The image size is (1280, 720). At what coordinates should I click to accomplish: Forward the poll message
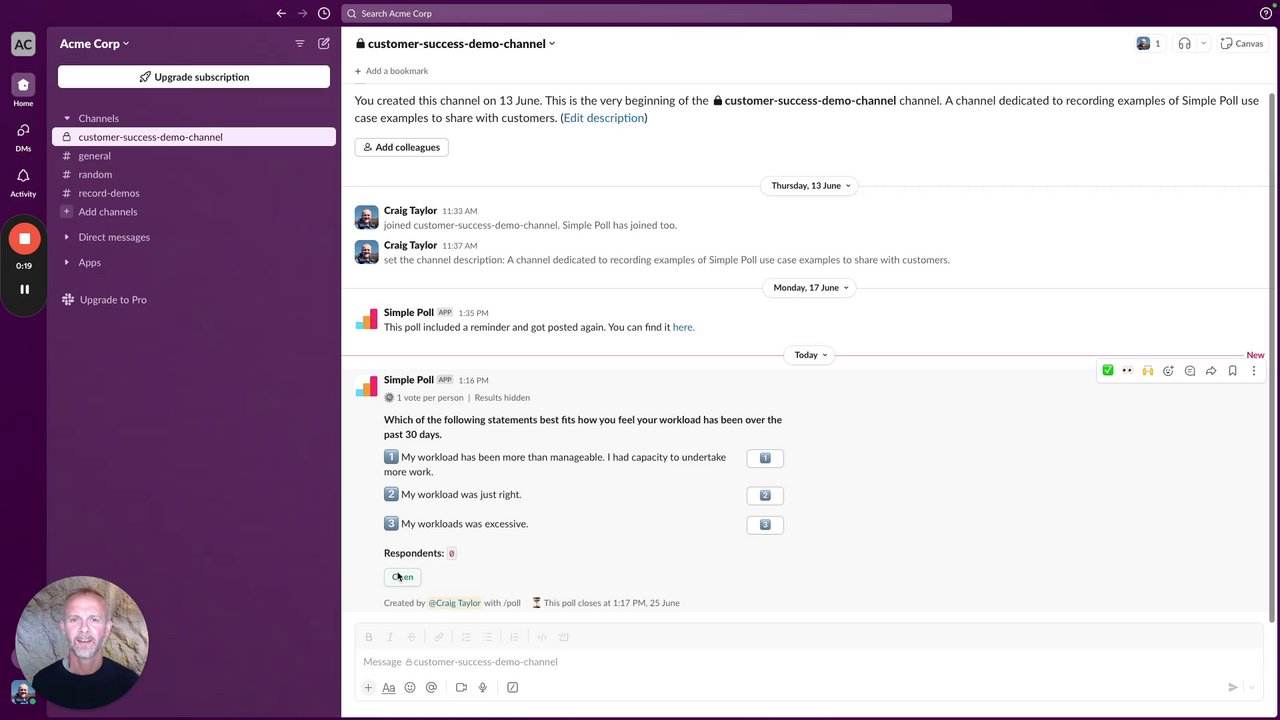[x=1211, y=370]
